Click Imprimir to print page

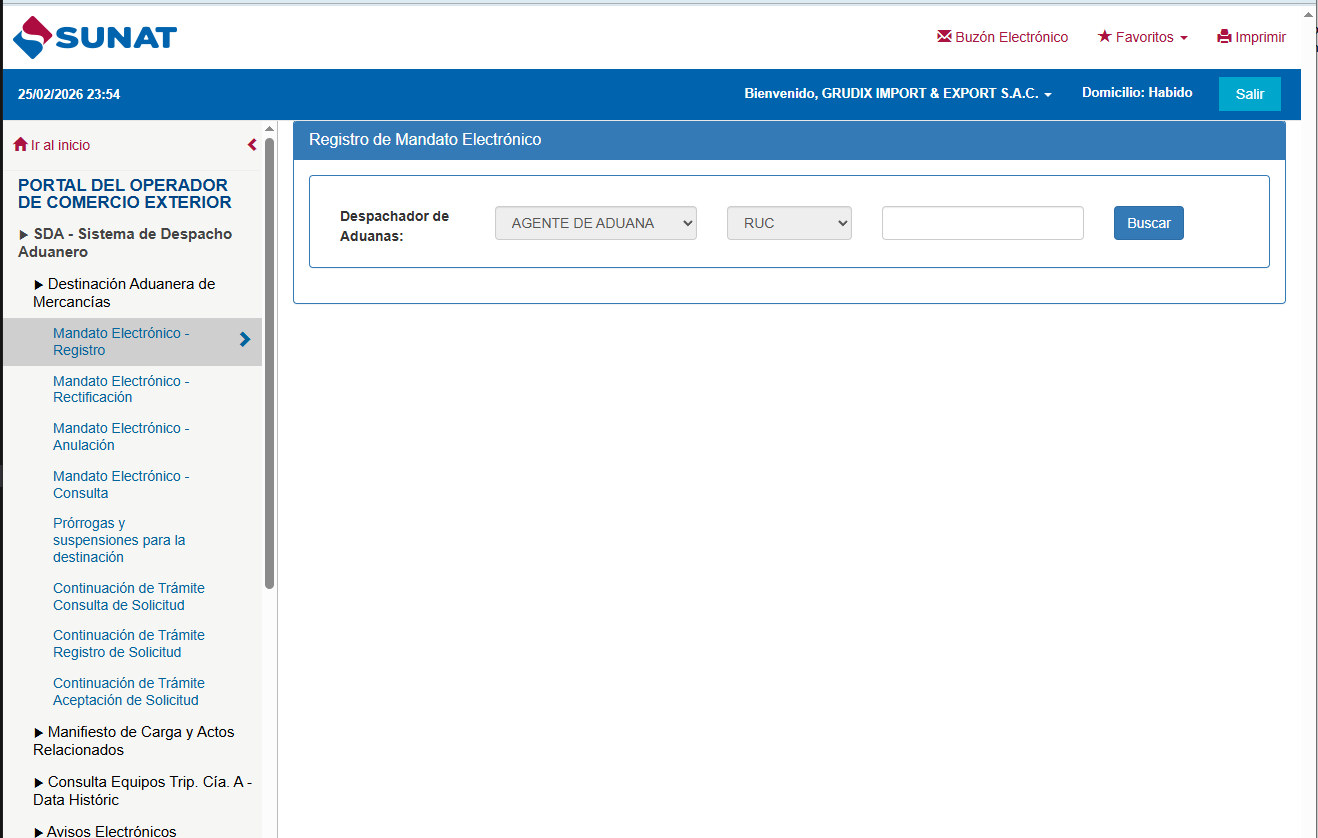[1251, 37]
